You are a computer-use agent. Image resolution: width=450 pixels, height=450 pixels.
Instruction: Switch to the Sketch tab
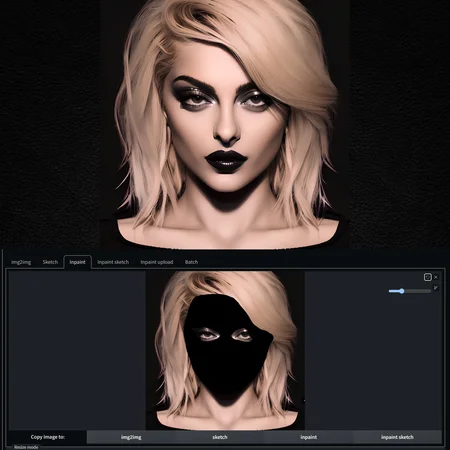pyautogui.click(x=50, y=262)
